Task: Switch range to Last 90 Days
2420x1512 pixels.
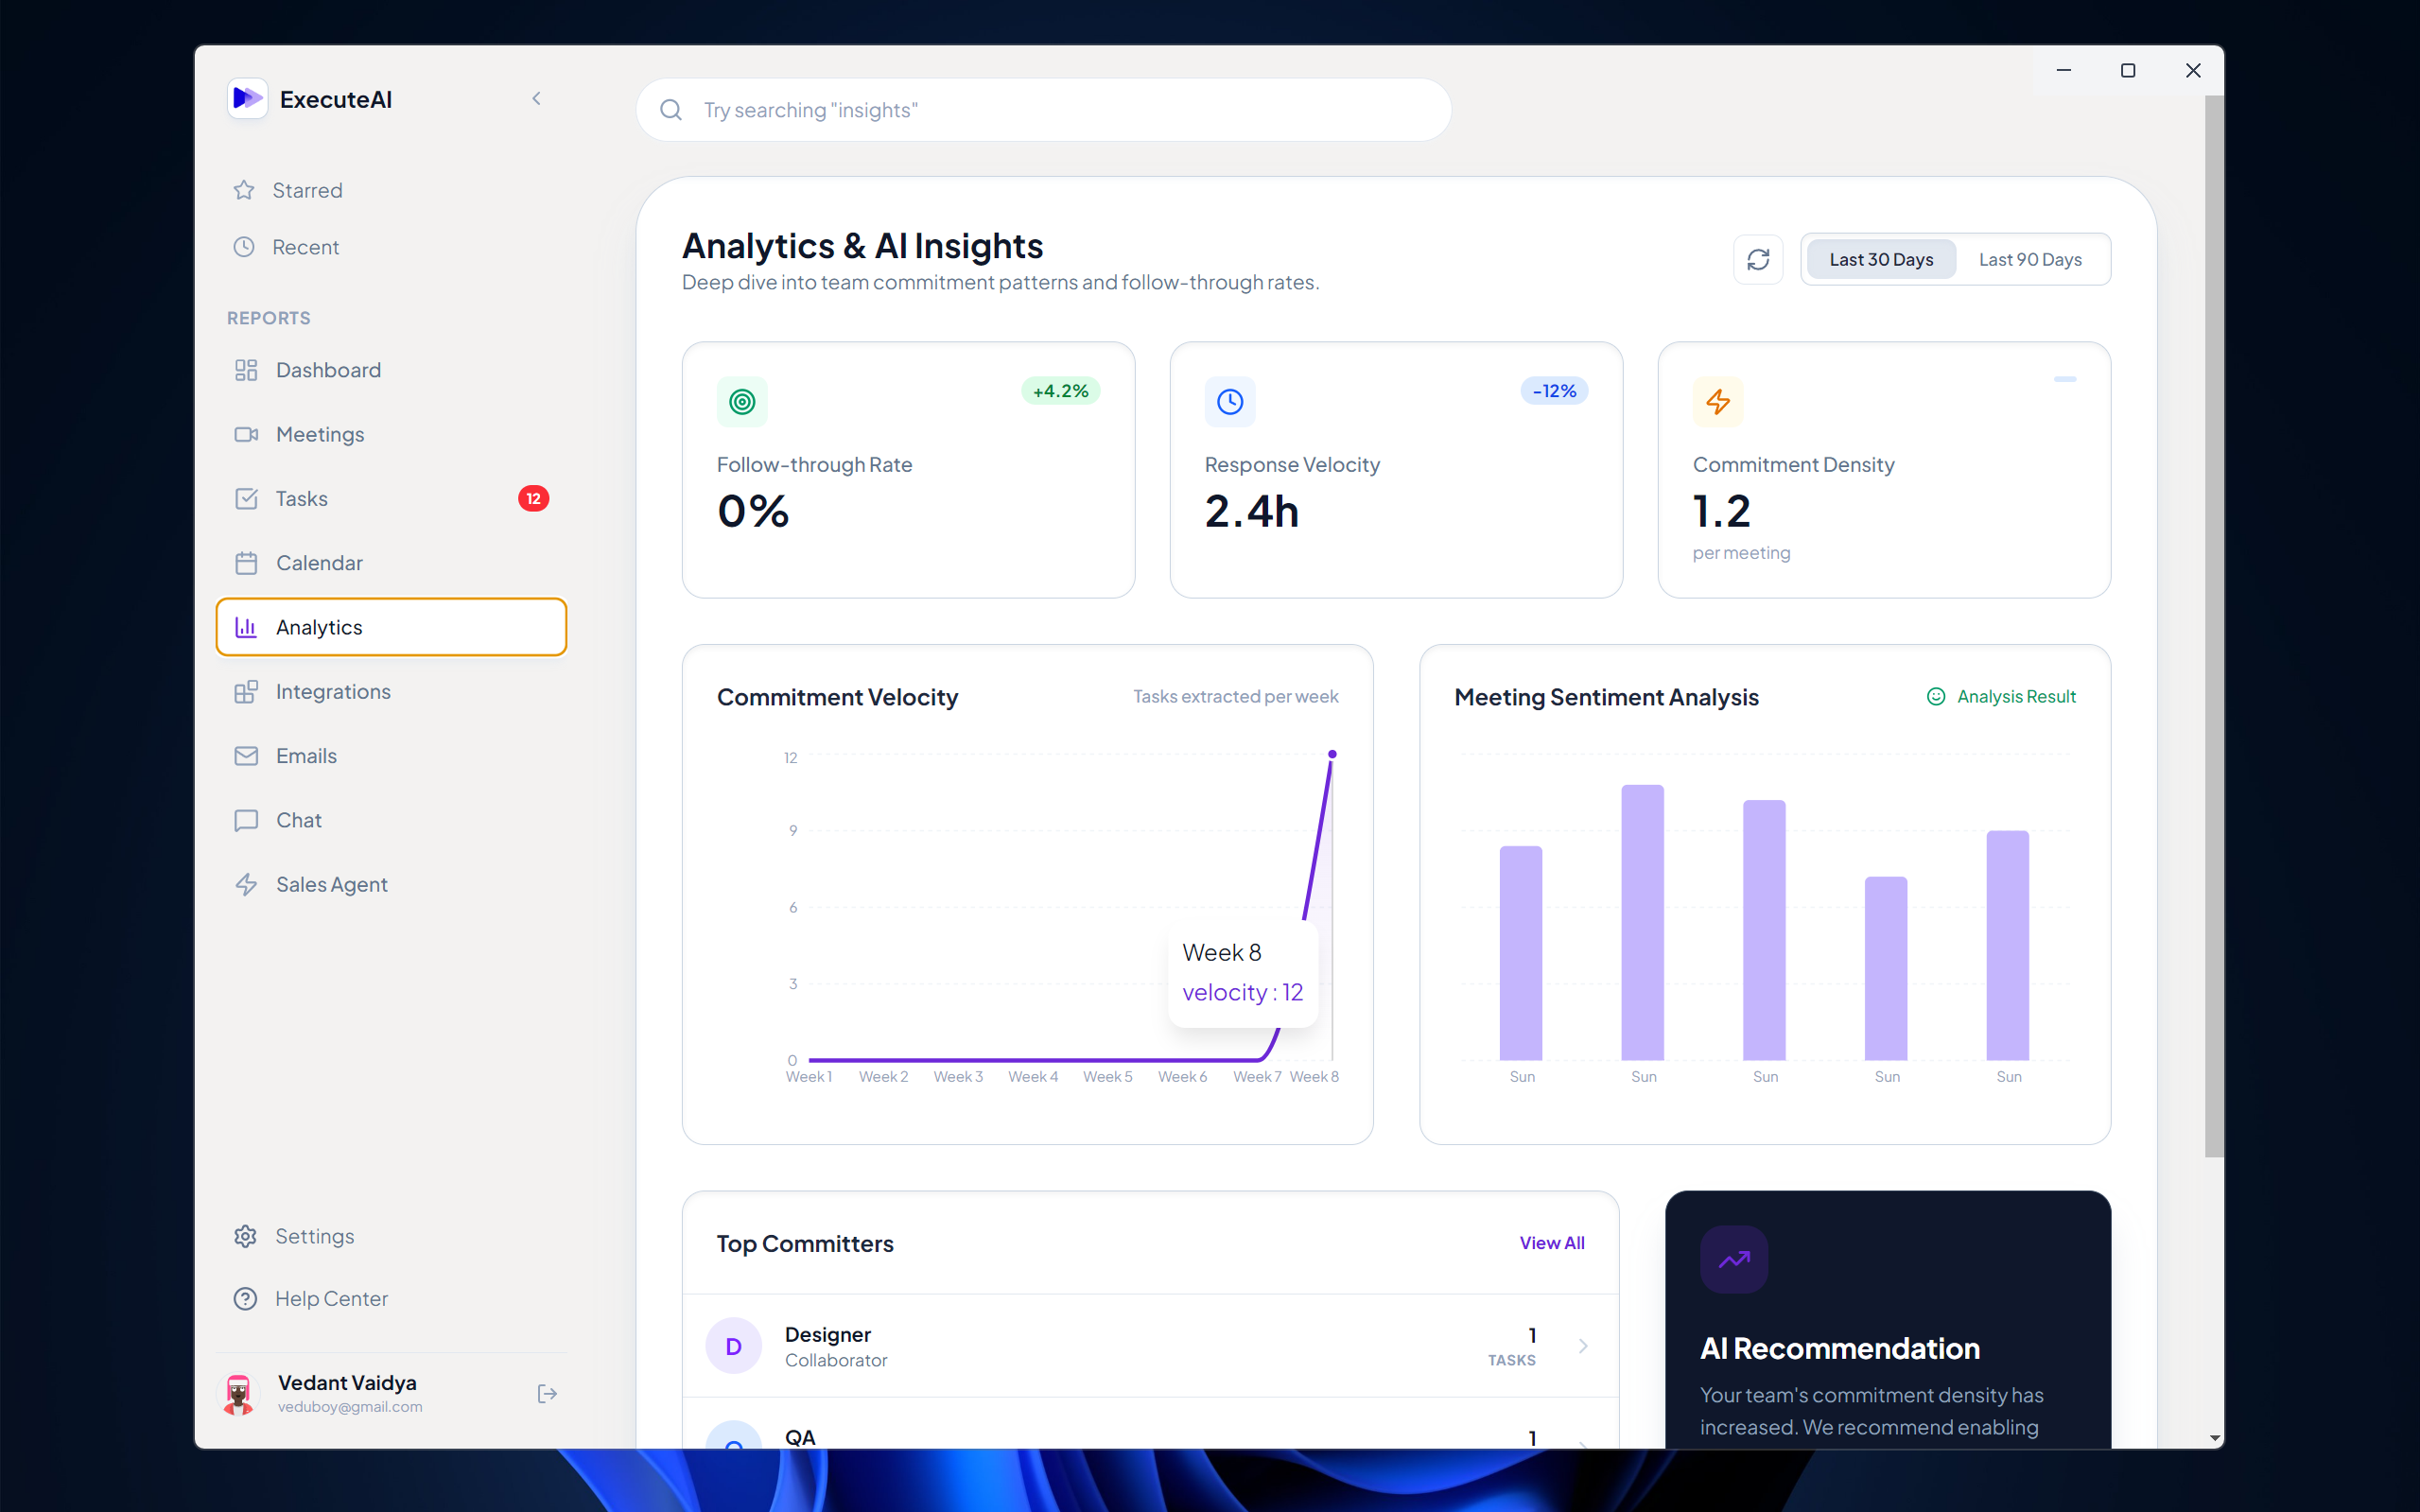Action: (x=2029, y=260)
